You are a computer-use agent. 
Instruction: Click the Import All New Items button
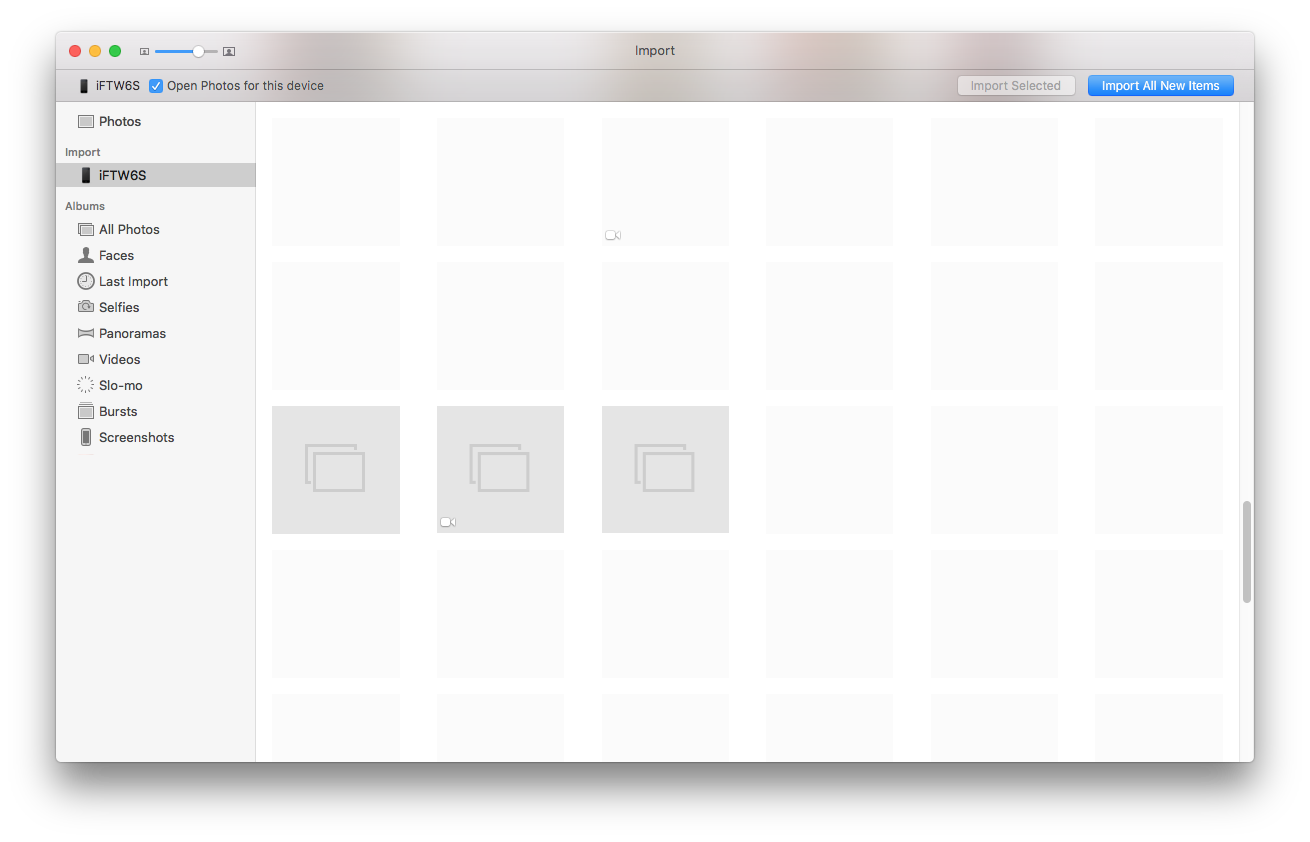[x=1160, y=85]
